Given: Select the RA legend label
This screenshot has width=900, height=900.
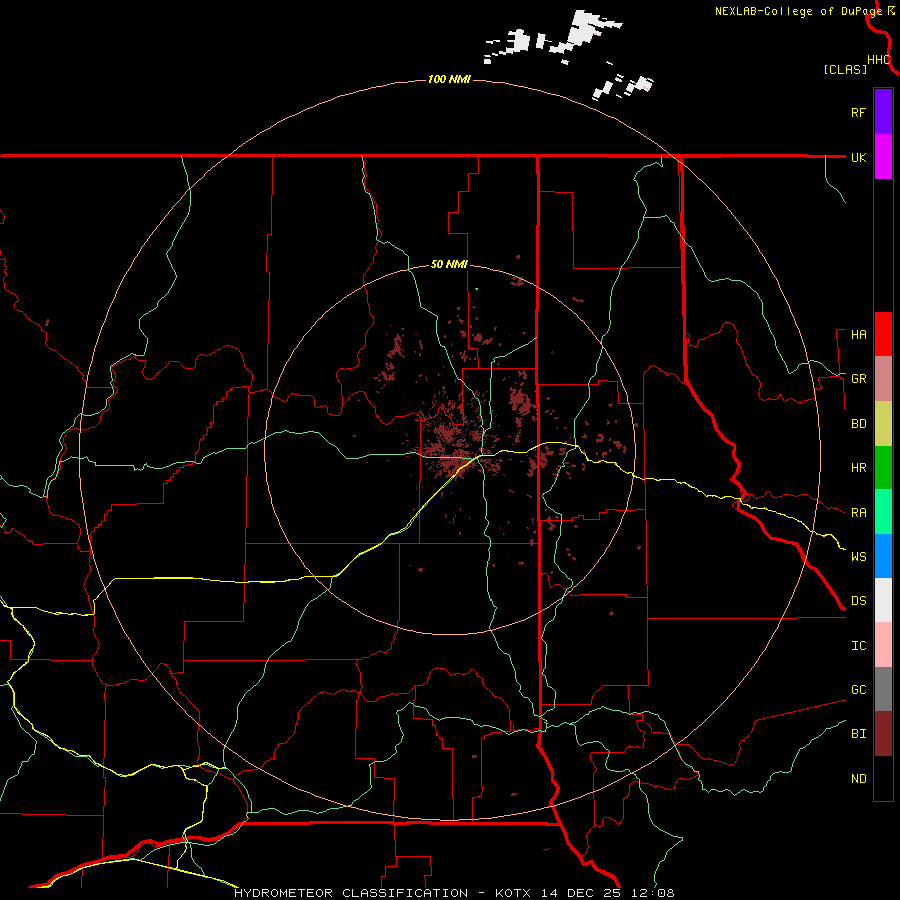Looking at the screenshot, I should click(858, 513).
